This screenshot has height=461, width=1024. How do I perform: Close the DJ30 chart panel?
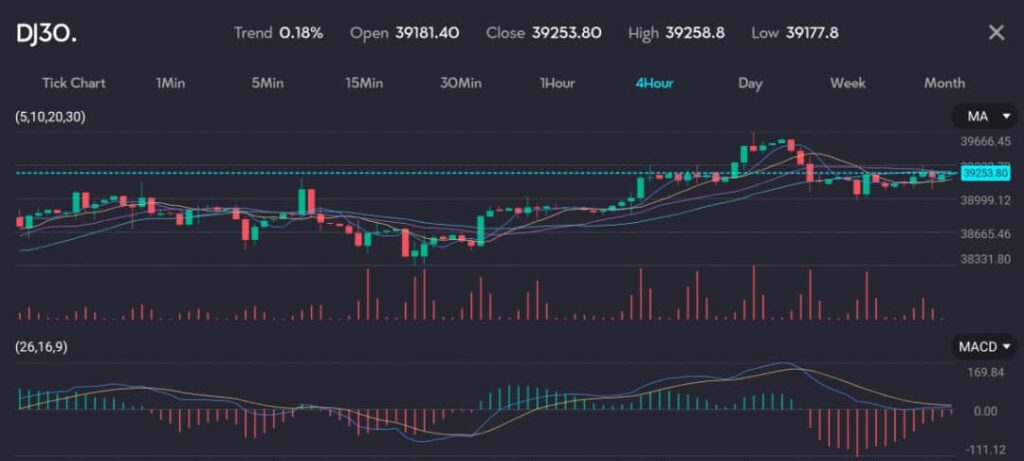[x=996, y=33]
